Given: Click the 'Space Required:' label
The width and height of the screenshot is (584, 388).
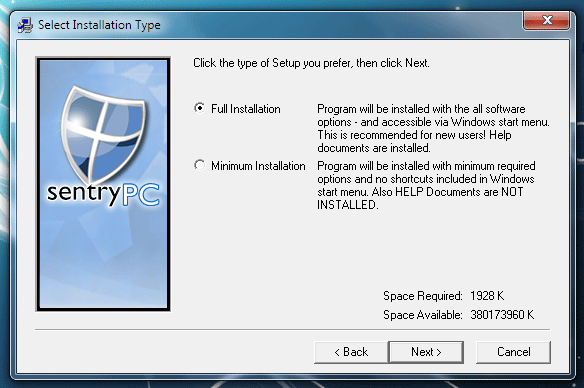Looking at the screenshot, I should pyautogui.click(x=423, y=296).
